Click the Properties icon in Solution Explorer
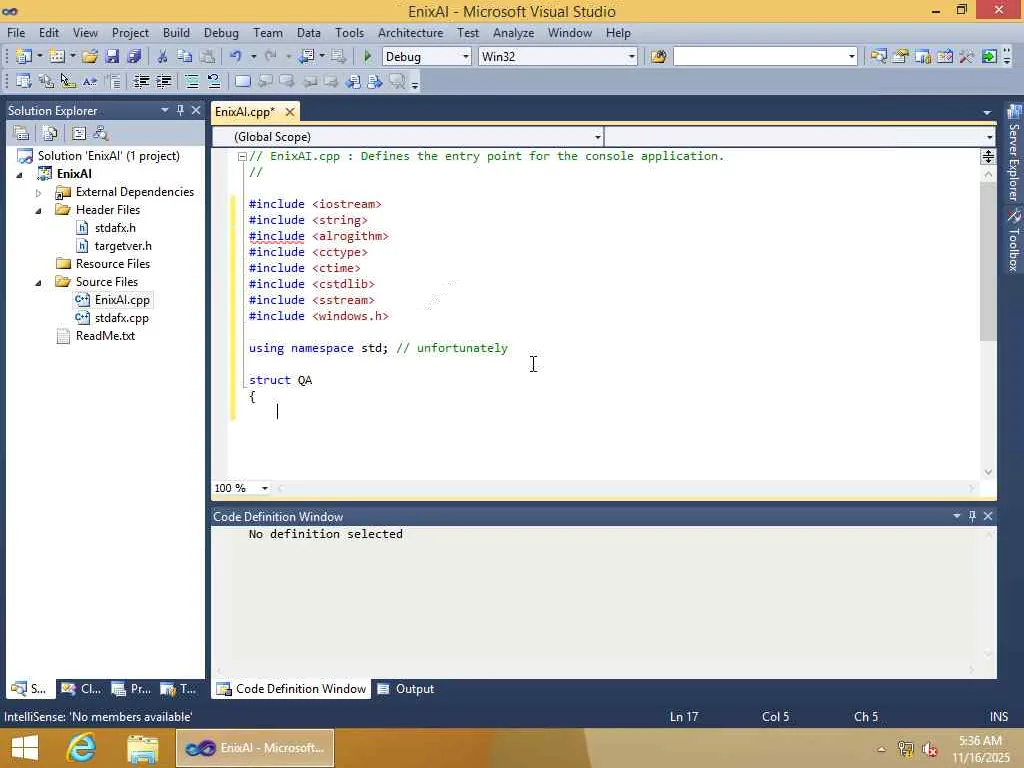Image resolution: width=1024 pixels, height=768 pixels. 20,133
